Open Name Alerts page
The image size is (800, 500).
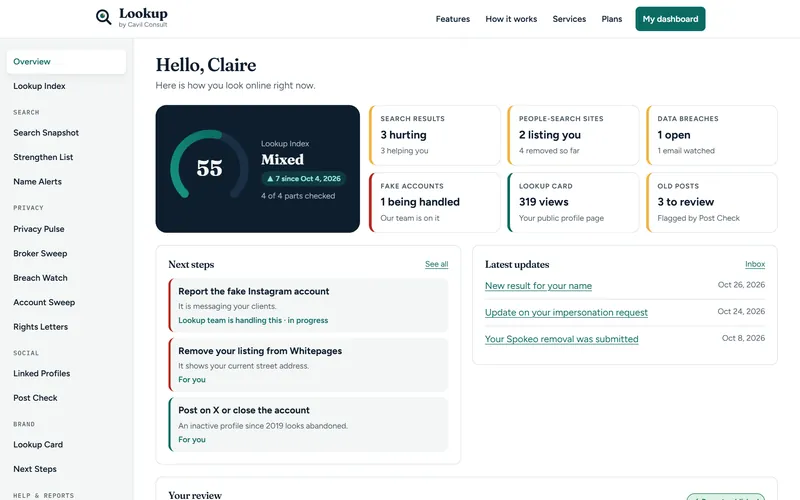pos(66,182)
